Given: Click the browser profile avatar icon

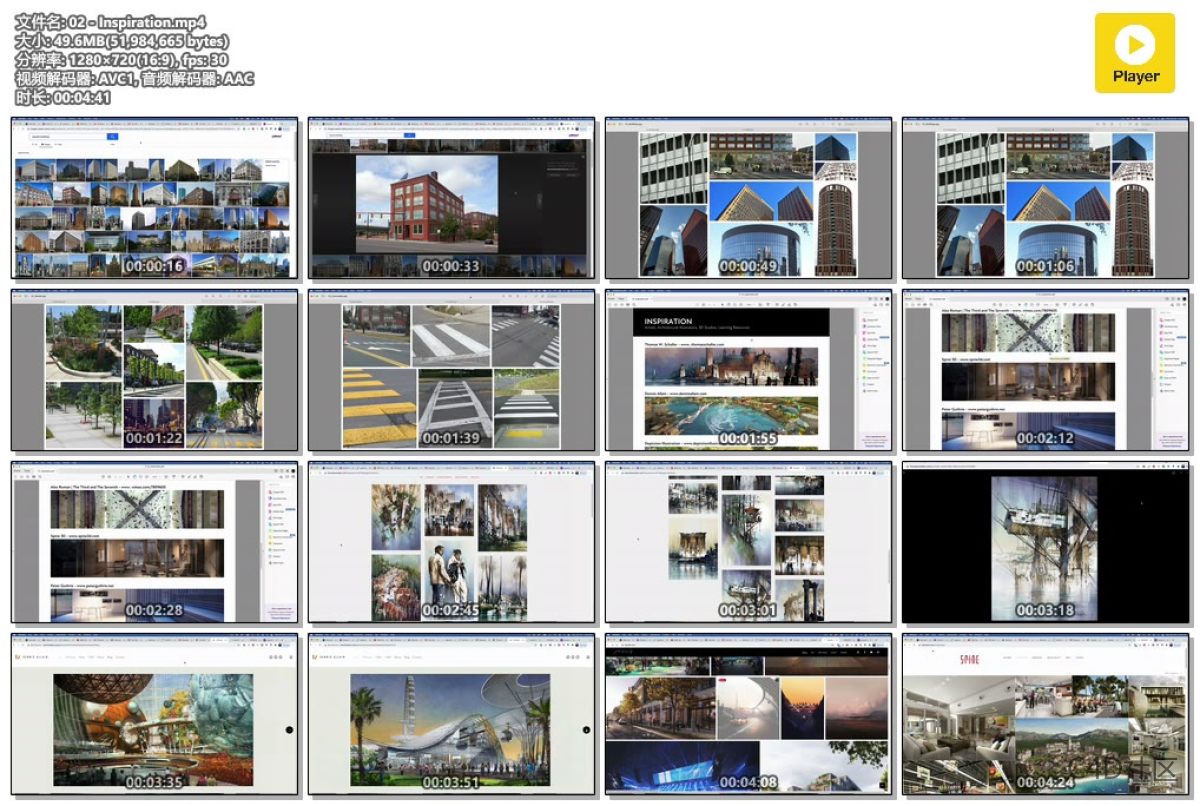Looking at the screenshot, I should point(280,128).
